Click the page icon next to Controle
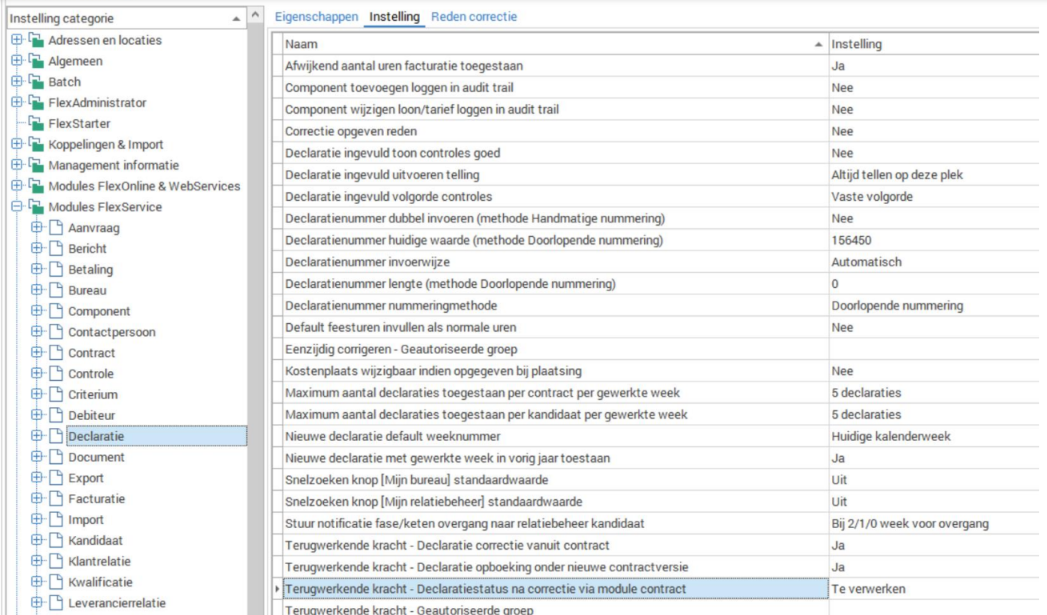 (56, 374)
